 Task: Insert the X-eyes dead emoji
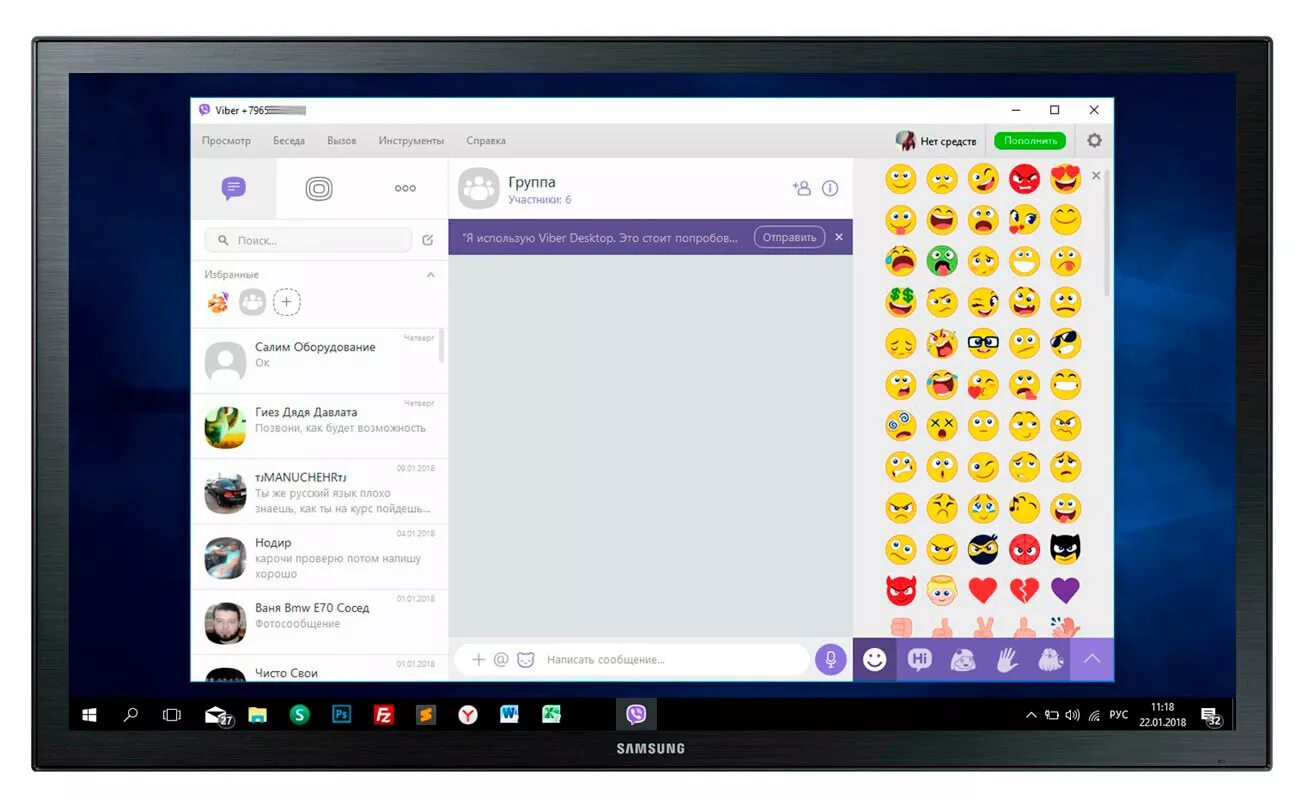pyautogui.click(x=941, y=425)
